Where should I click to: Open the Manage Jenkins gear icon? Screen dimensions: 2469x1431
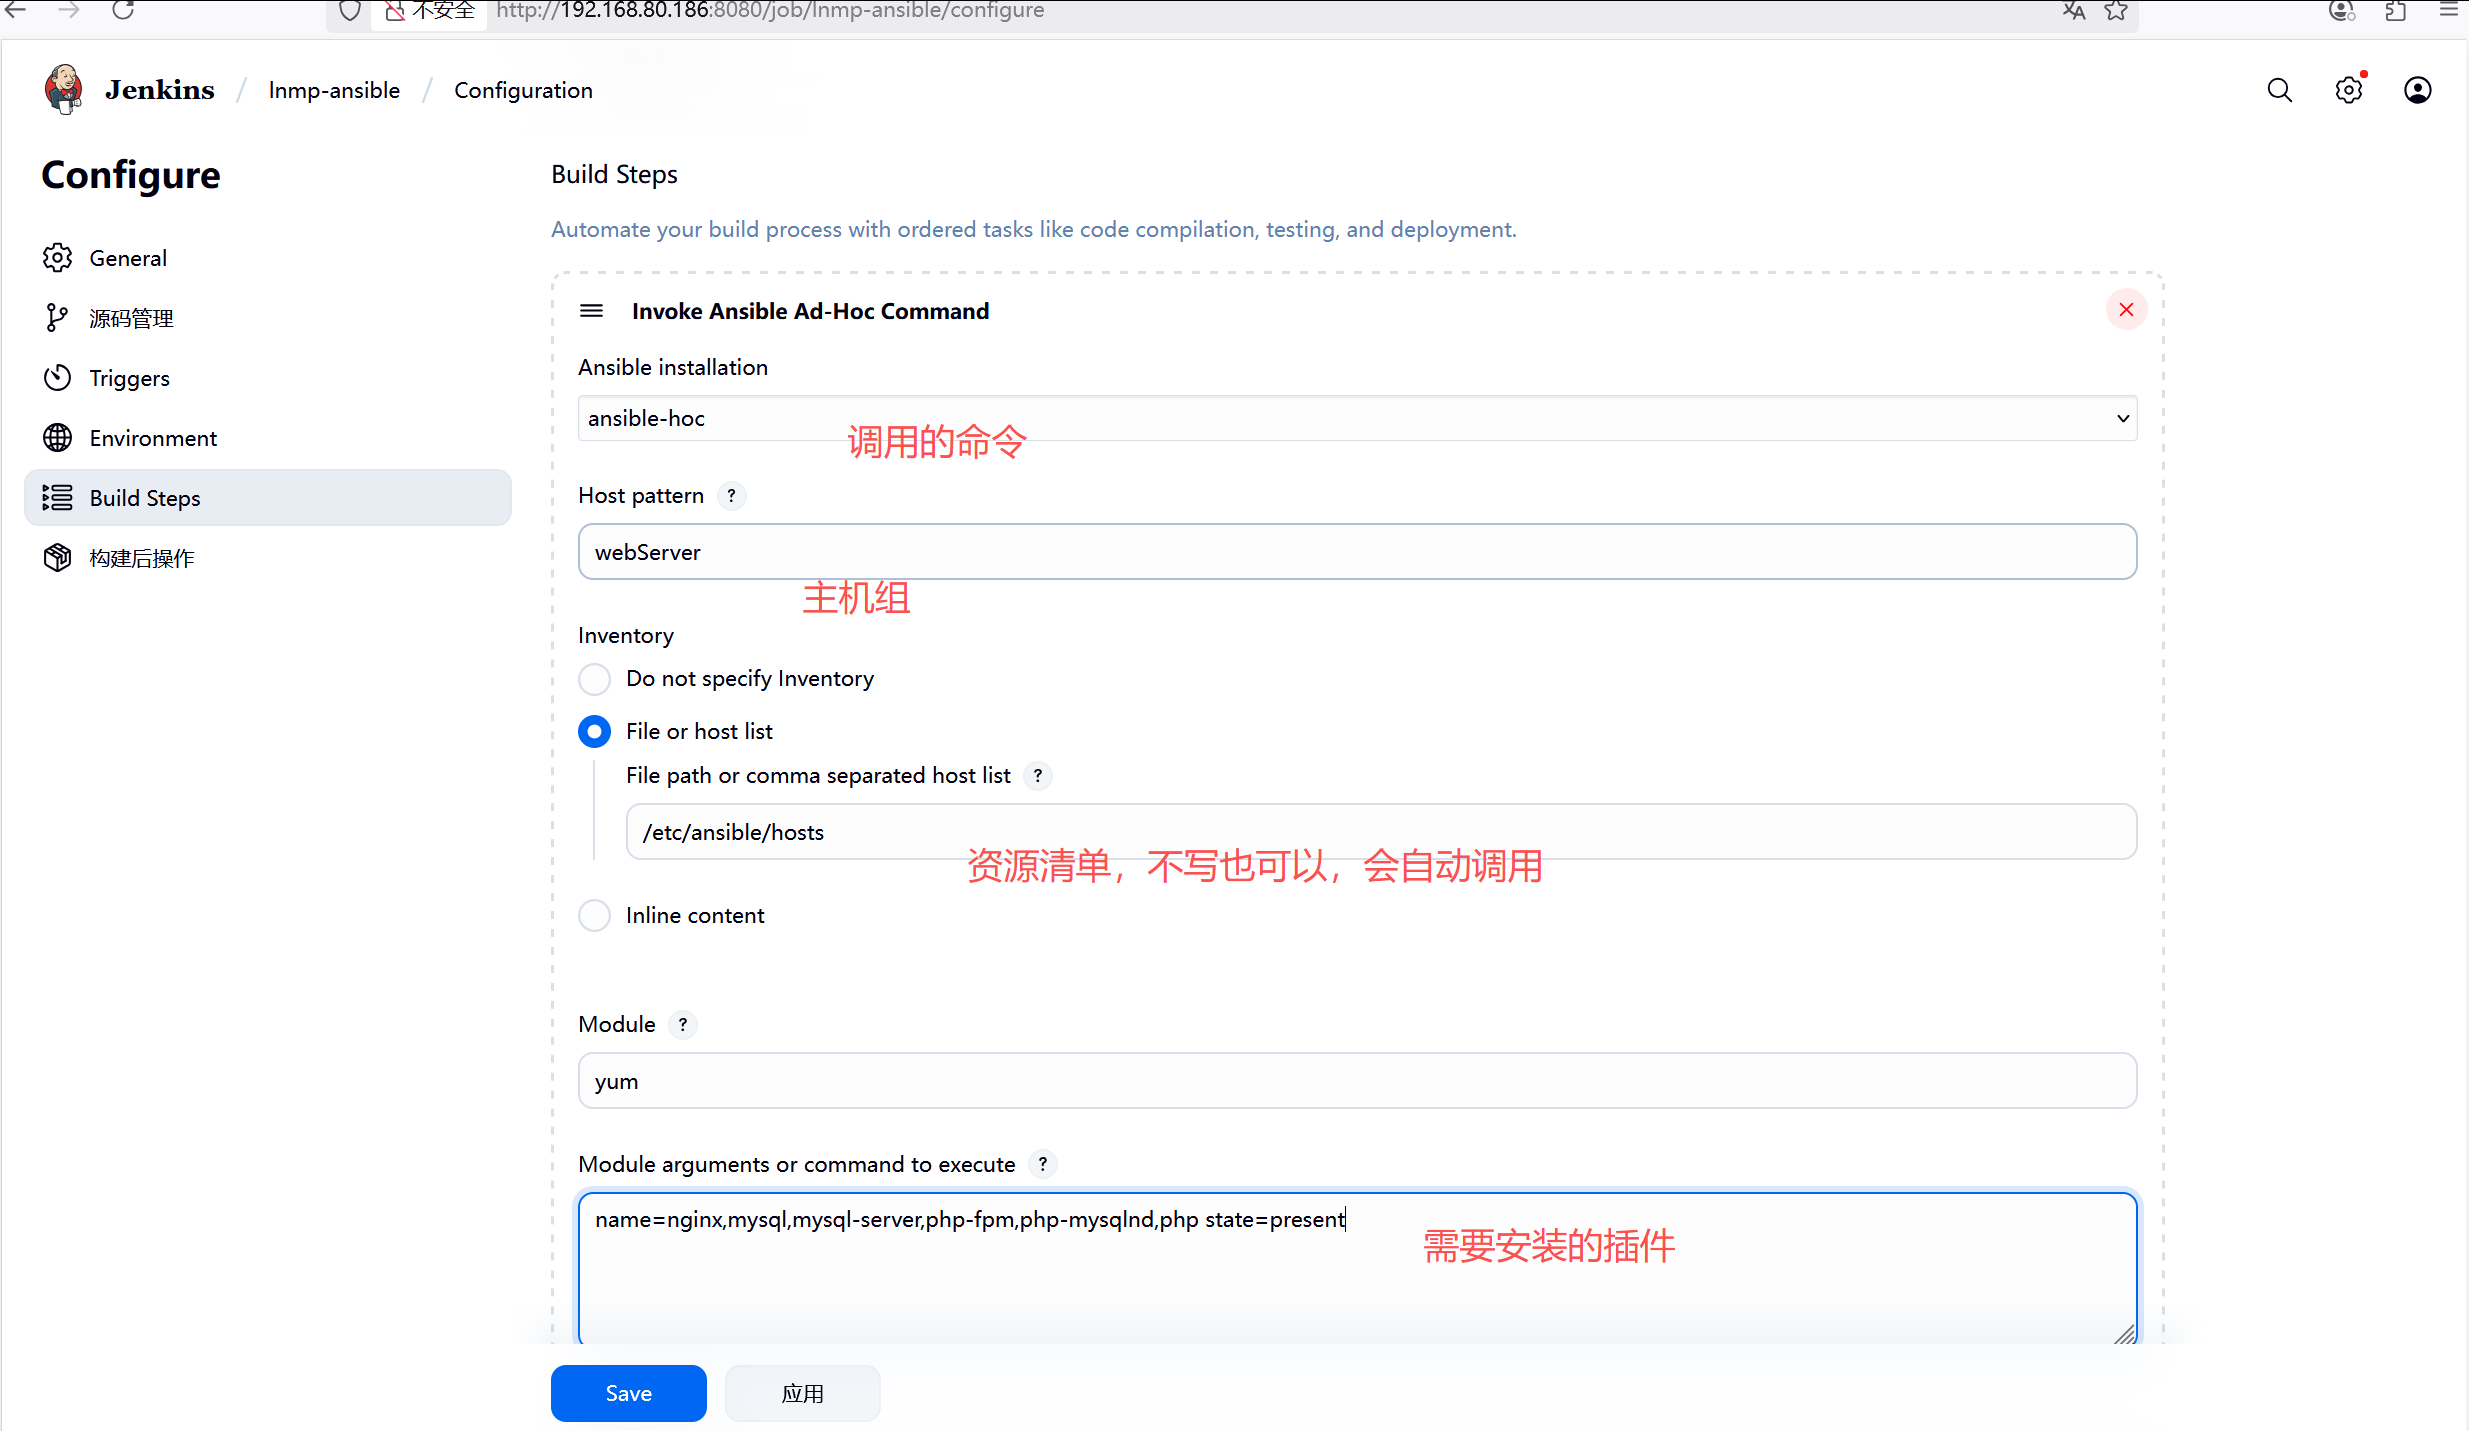pyautogui.click(x=2348, y=91)
